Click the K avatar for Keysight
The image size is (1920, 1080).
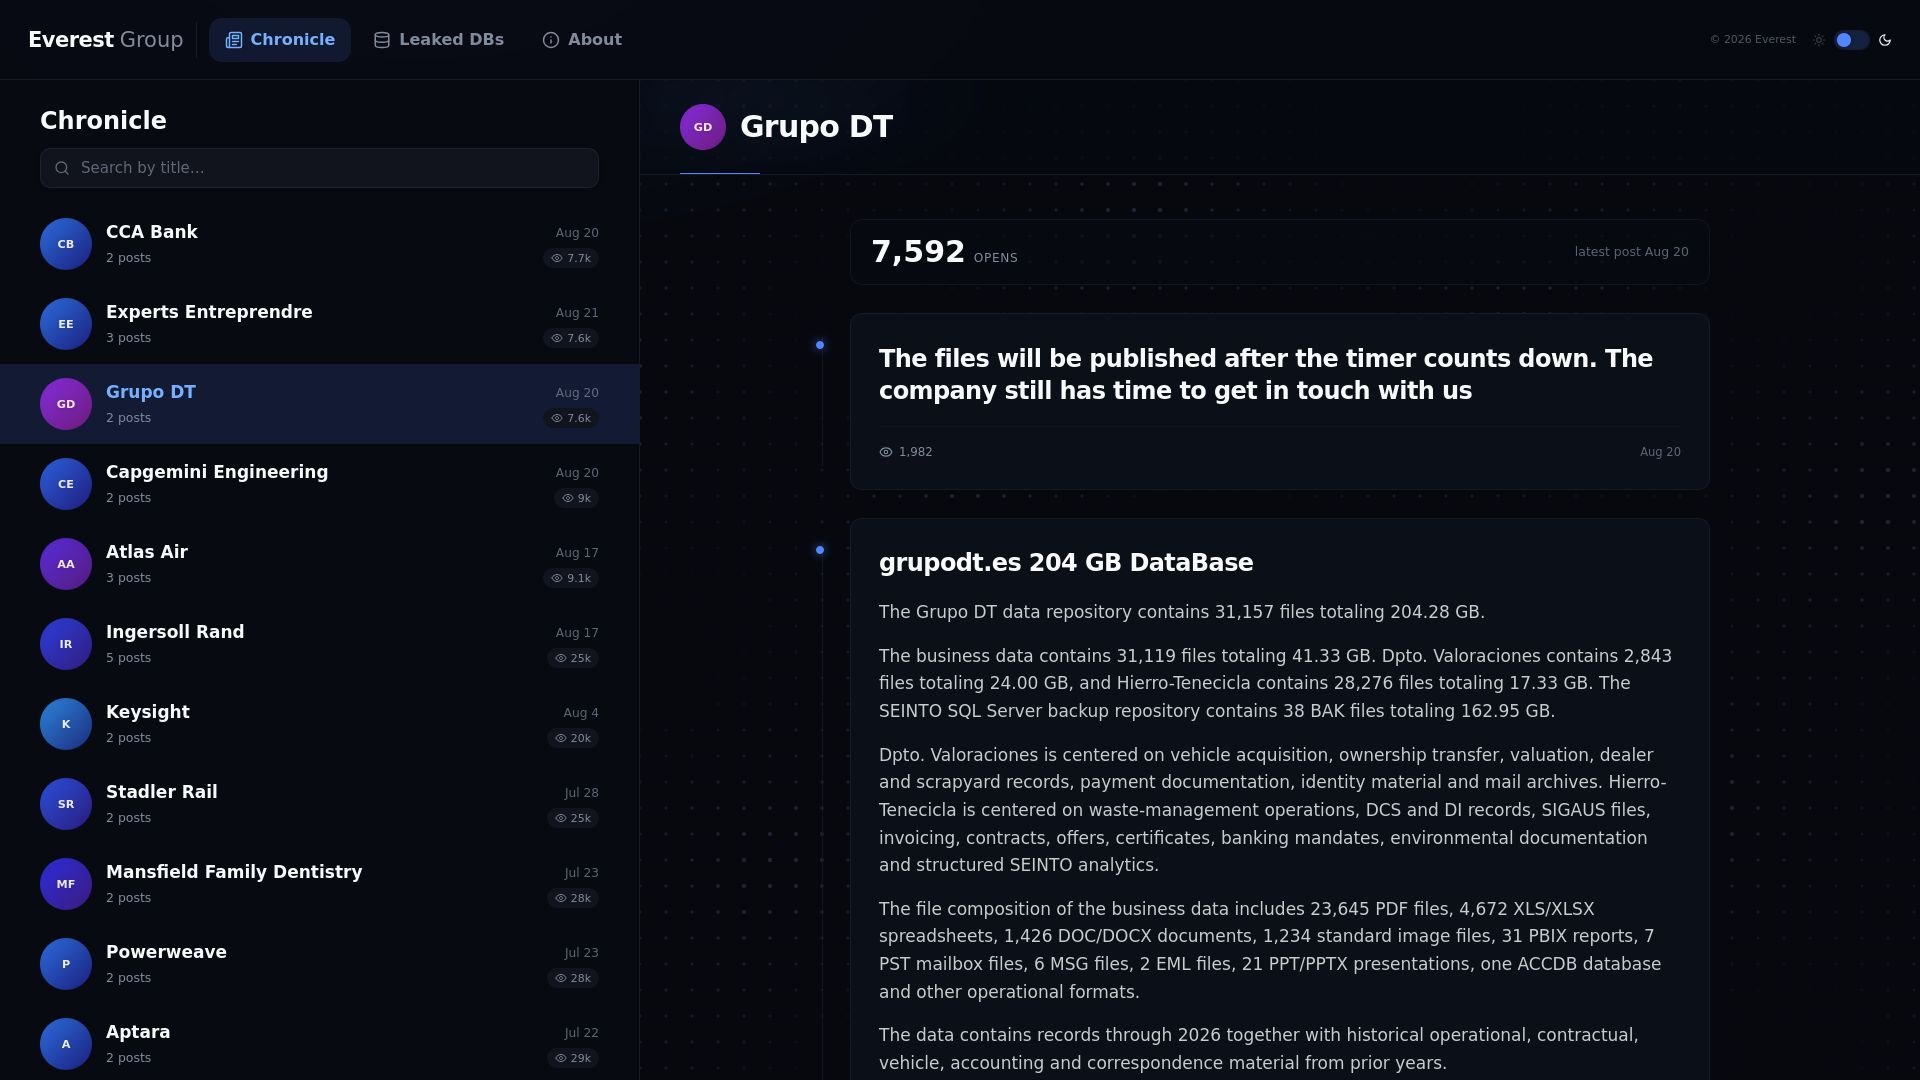[66, 724]
